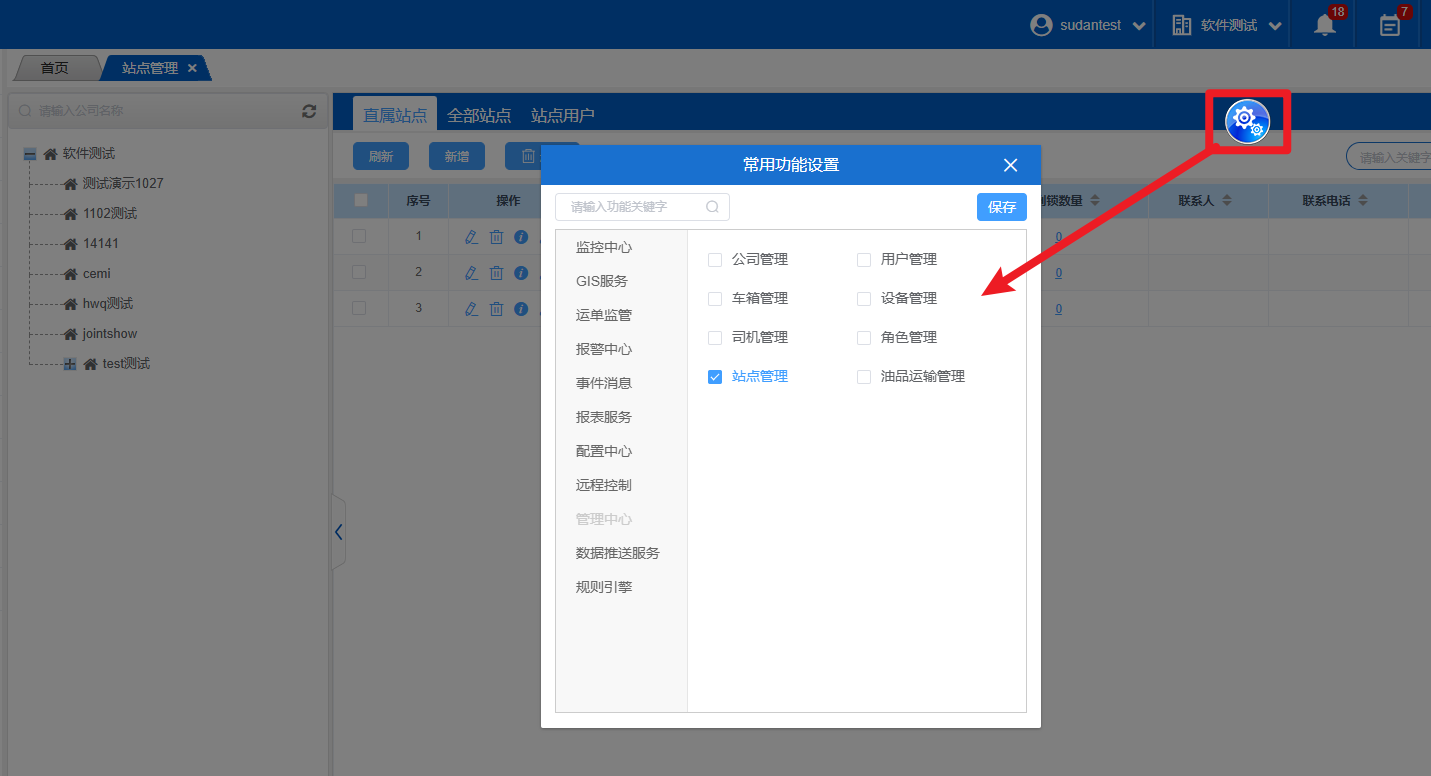Switch to the 全部站点 tab
The height and width of the screenshot is (776, 1431).
(479, 115)
